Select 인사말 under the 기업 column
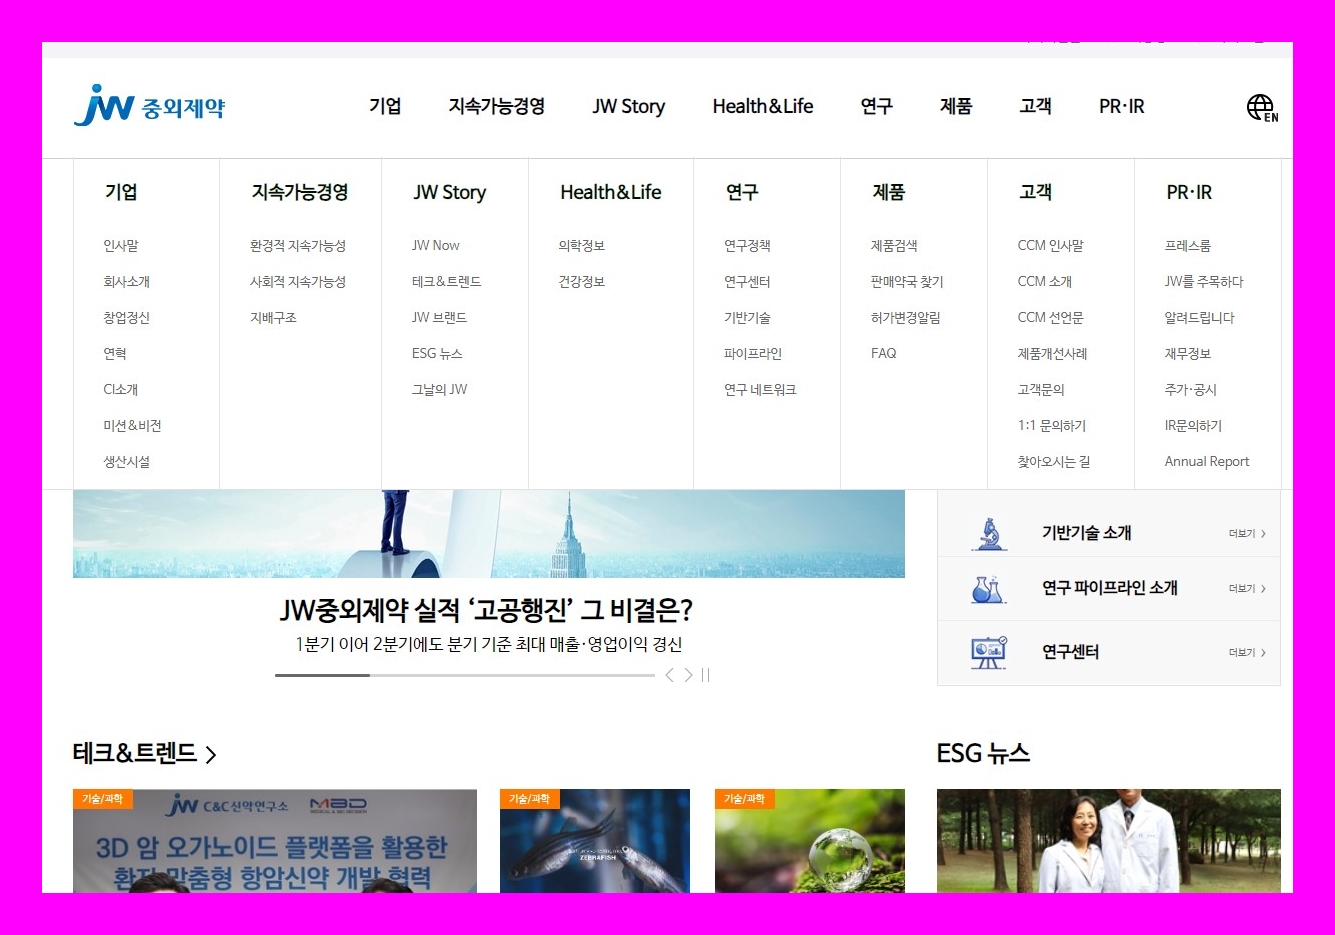Viewport: 1335px width, 935px height. pyautogui.click(x=121, y=246)
